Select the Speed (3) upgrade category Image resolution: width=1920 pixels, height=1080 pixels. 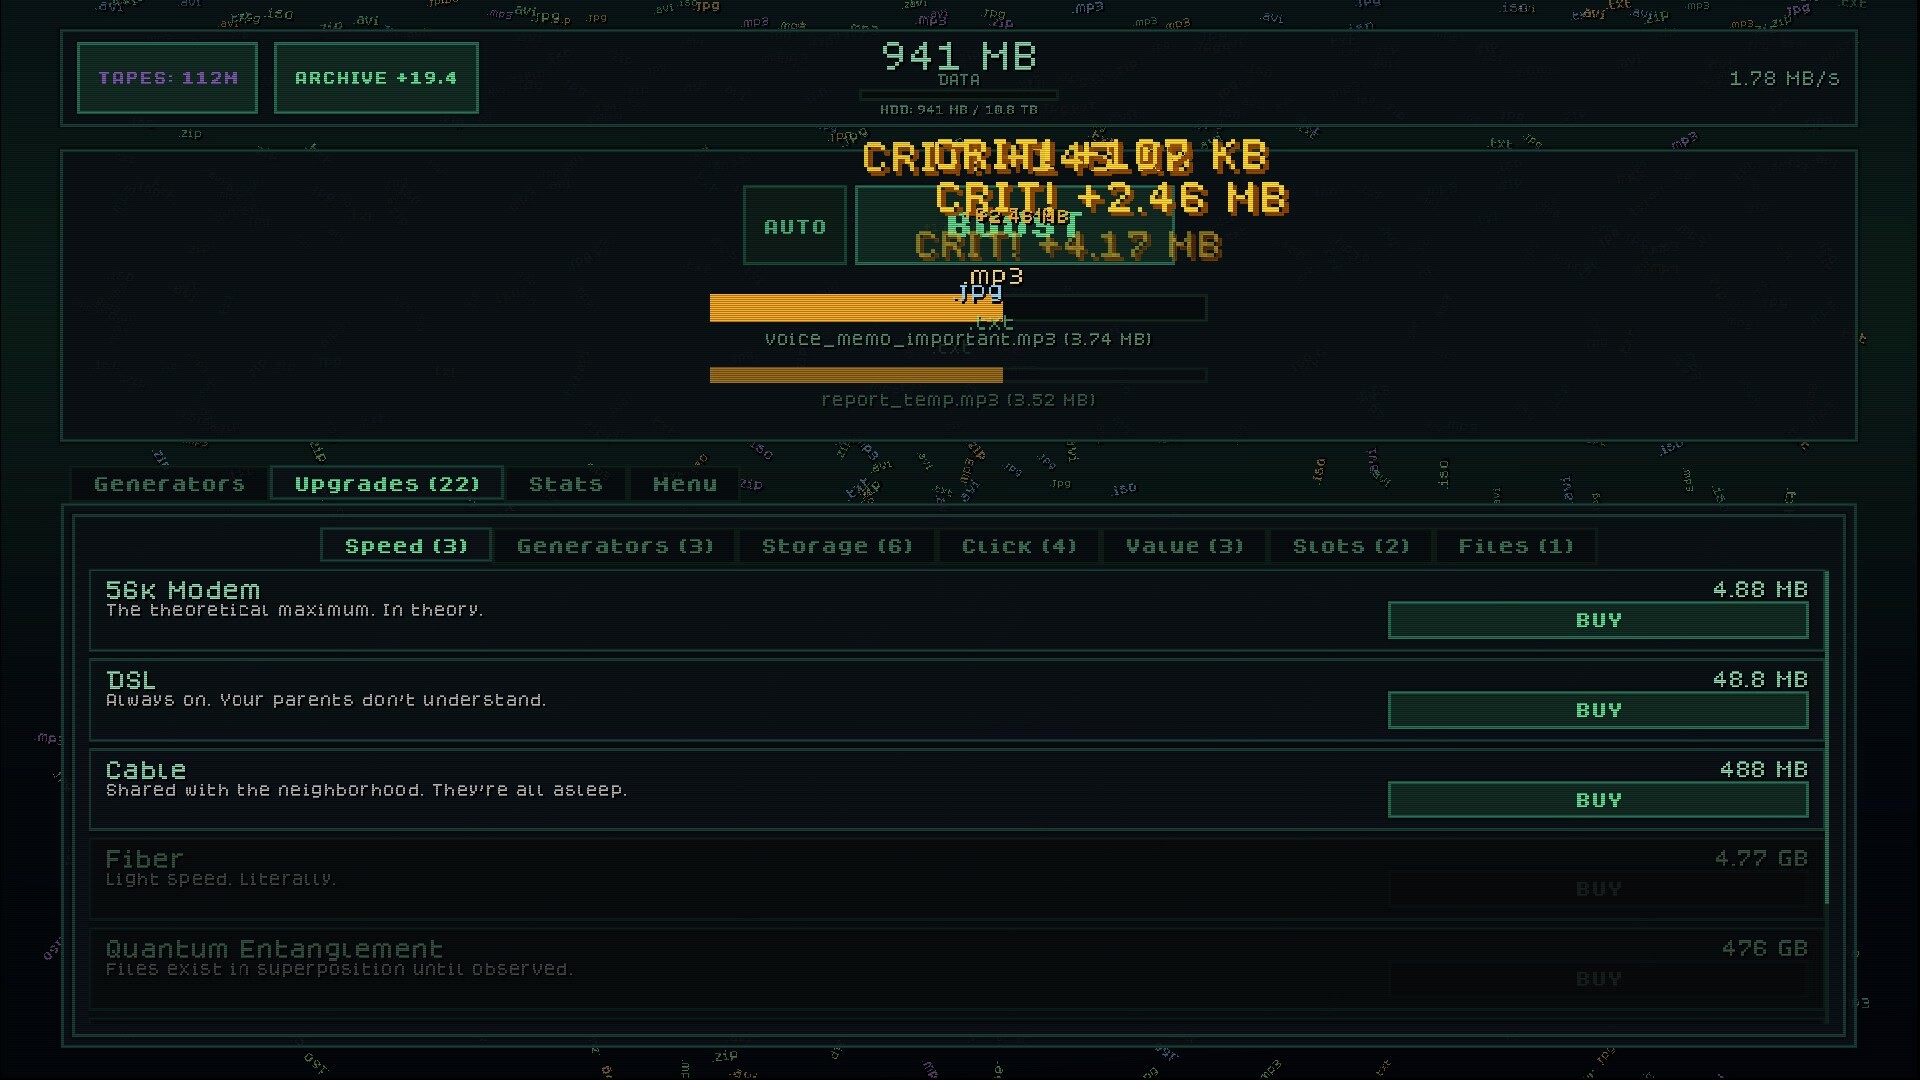click(x=404, y=545)
